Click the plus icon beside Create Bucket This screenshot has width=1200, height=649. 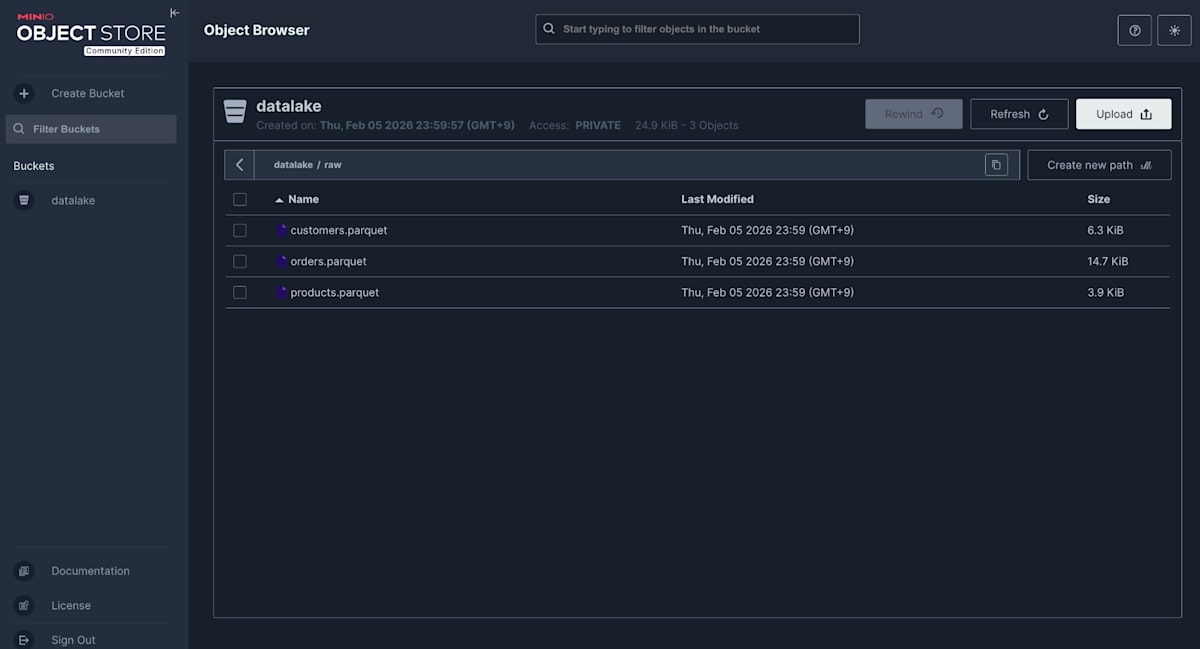click(24, 93)
